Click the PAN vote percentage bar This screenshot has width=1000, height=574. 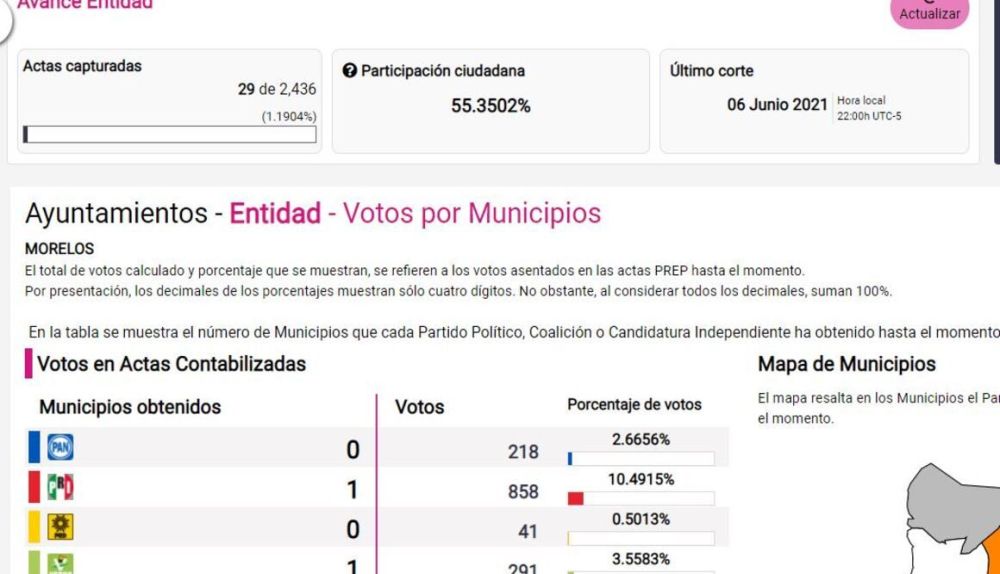[640, 459]
